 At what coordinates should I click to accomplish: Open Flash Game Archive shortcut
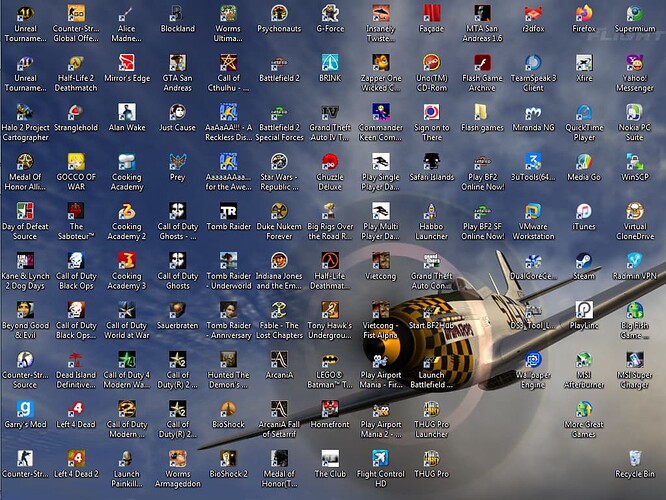click(x=482, y=74)
